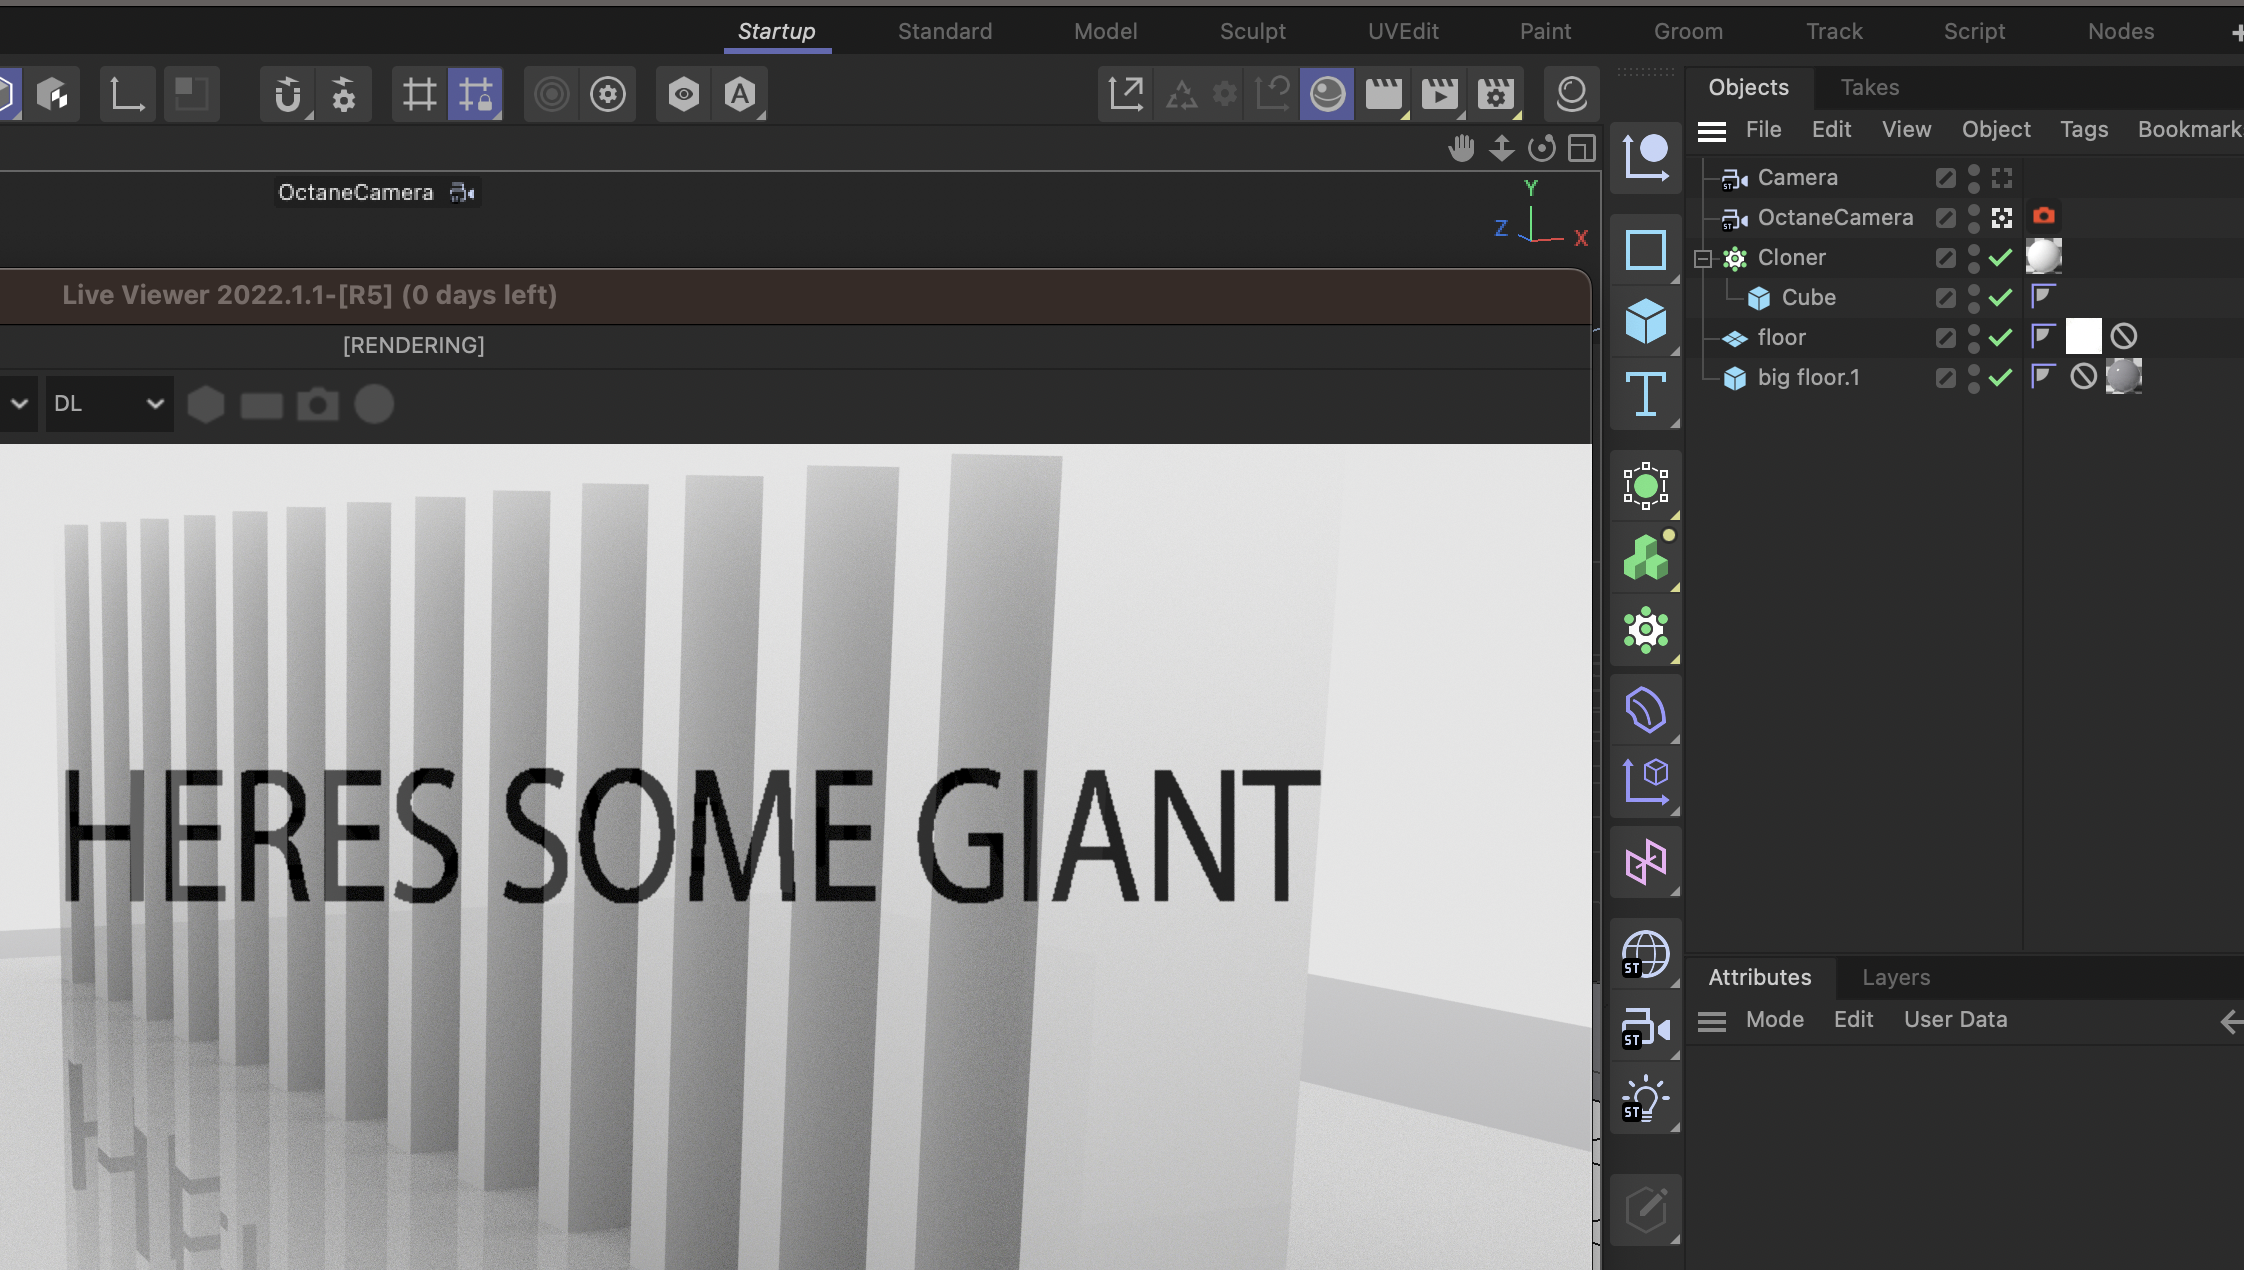
Task: Toggle the floor object enable checkmark
Action: click(x=2000, y=337)
